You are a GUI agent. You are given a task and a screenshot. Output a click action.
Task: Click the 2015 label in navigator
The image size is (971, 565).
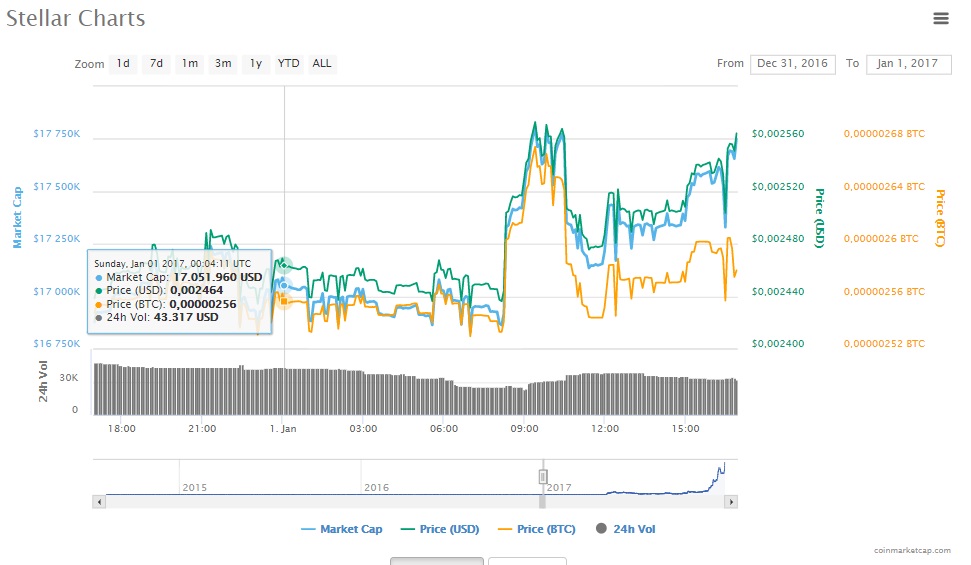pyautogui.click(x=194, y=488)
